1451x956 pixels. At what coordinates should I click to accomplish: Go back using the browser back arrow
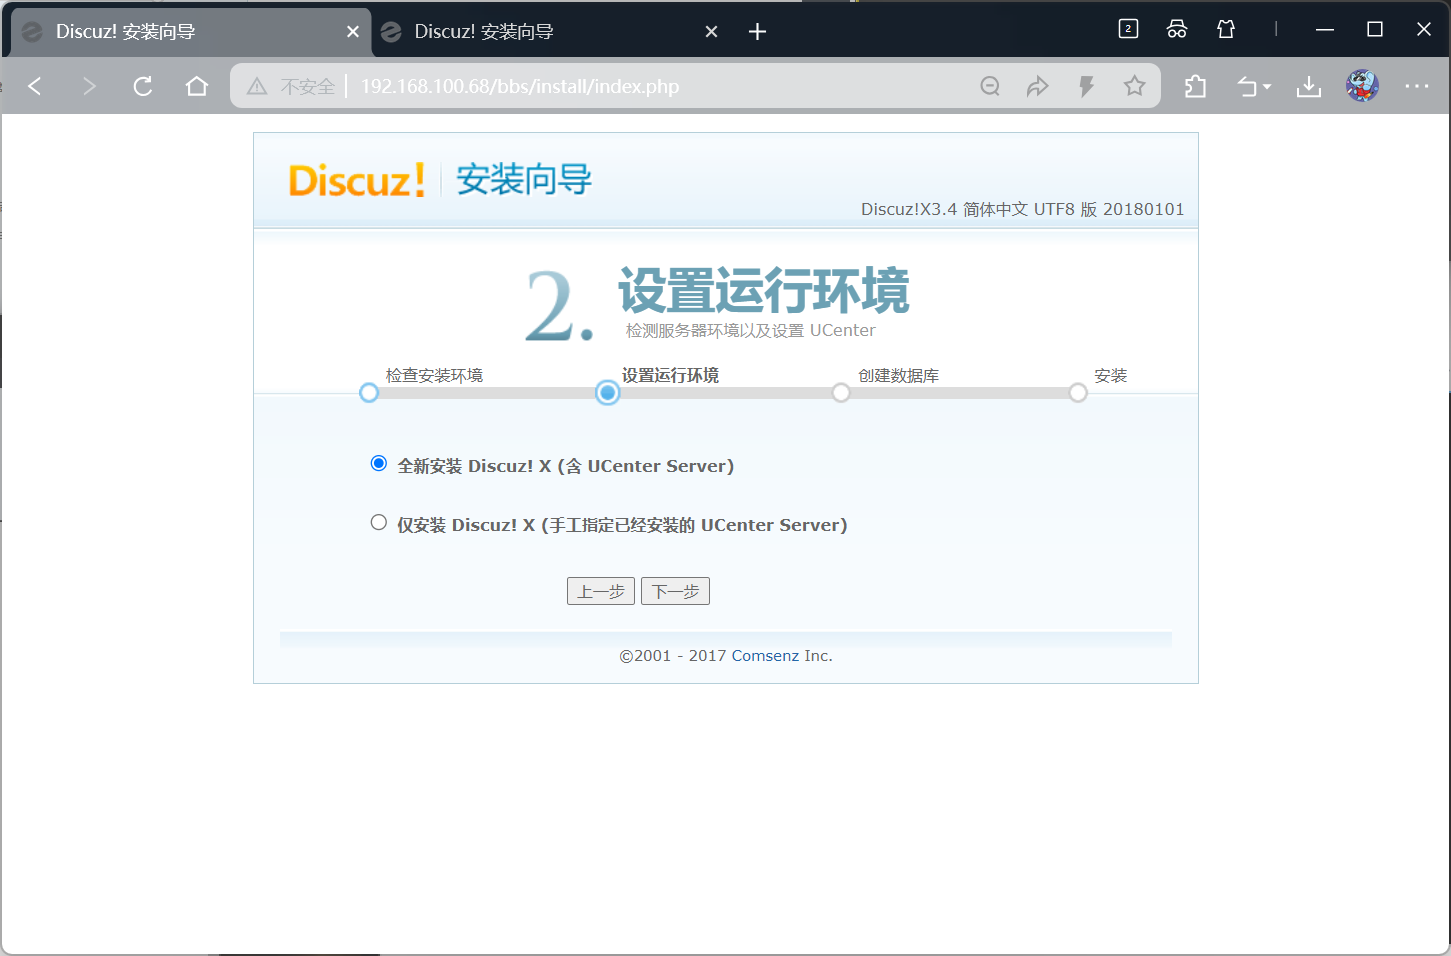coord(35,86)
